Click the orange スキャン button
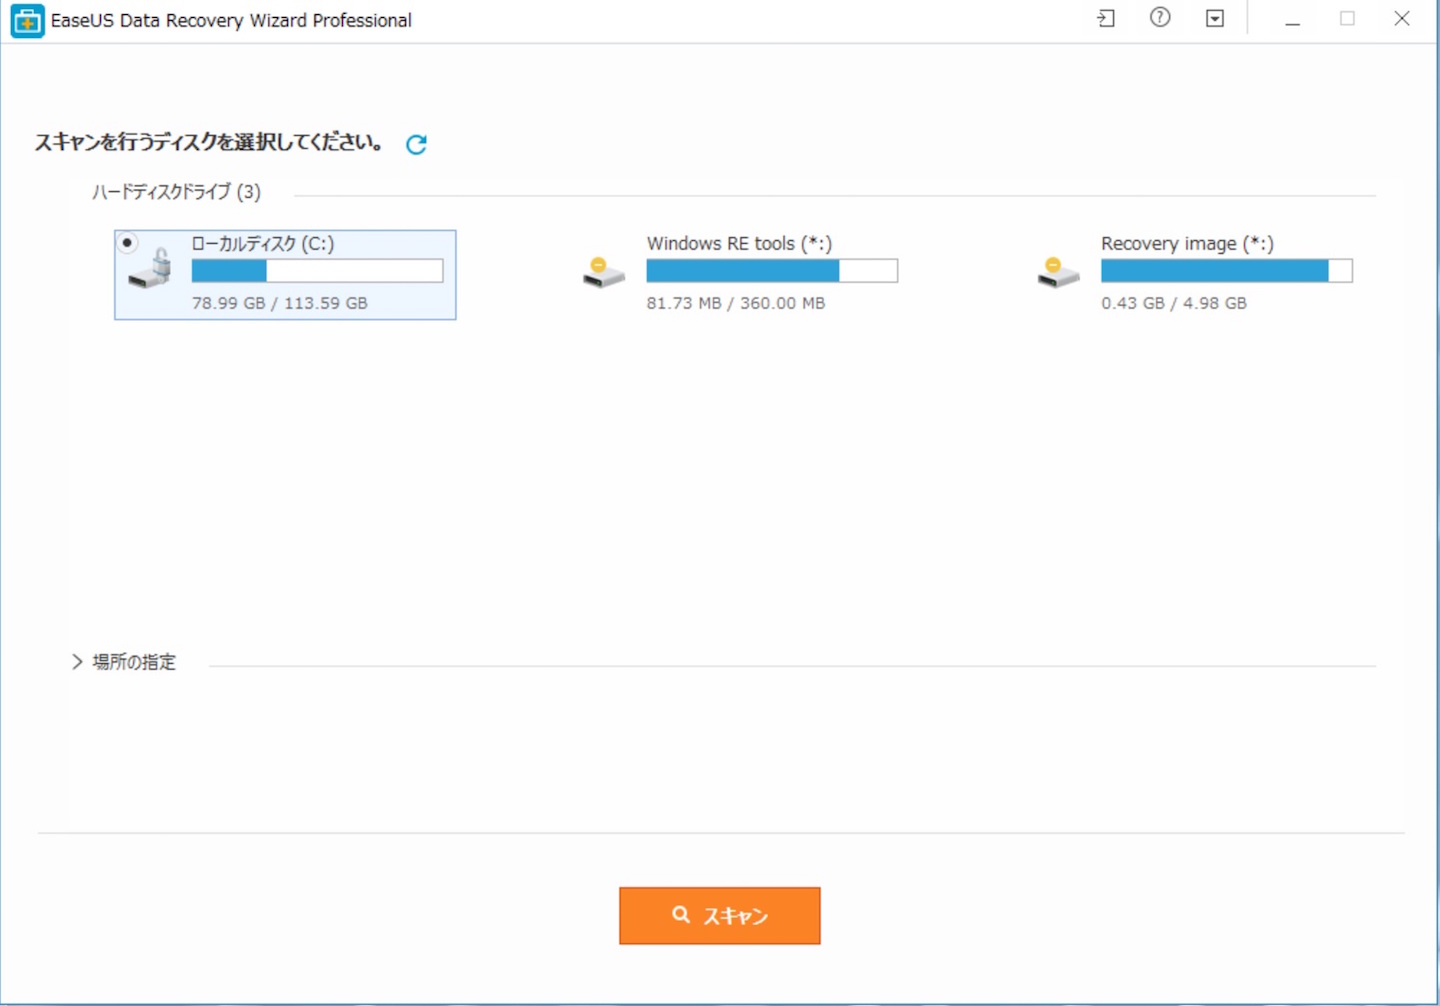 pos(720,915)
